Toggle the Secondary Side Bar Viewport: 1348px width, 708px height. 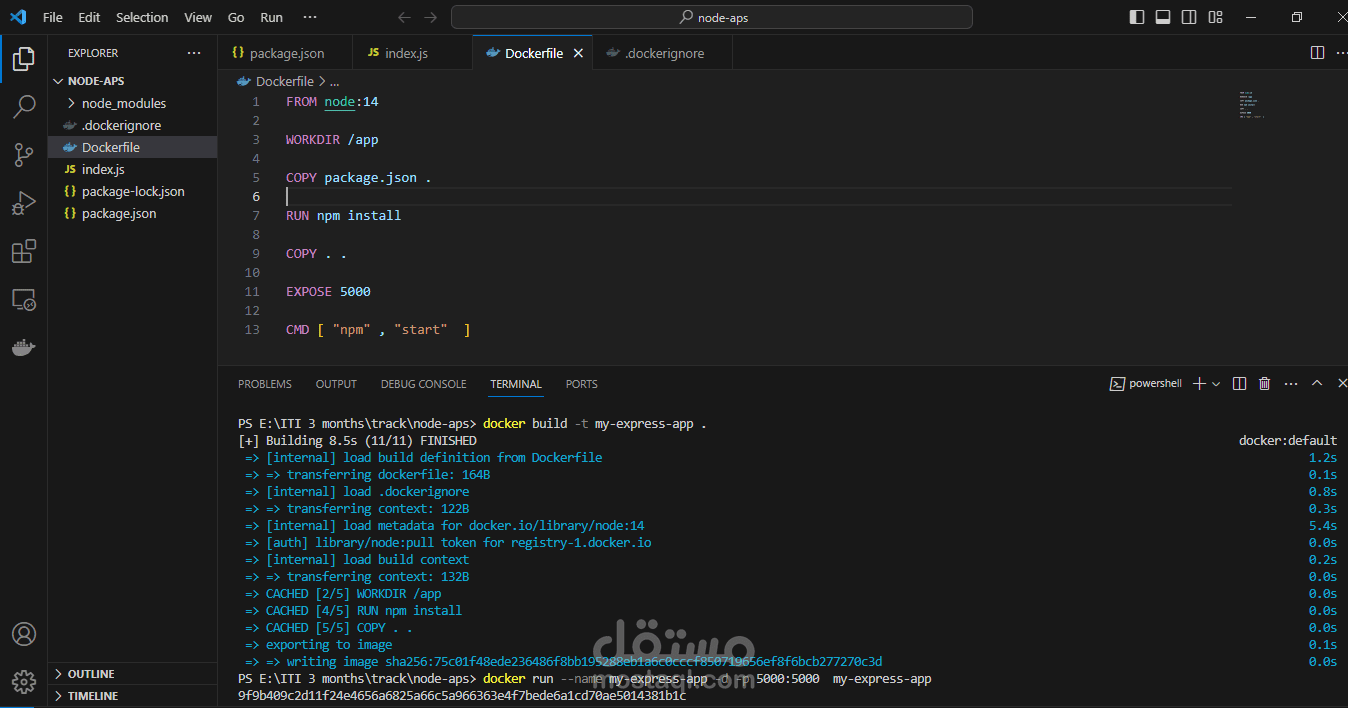(x=1189, y=16)
